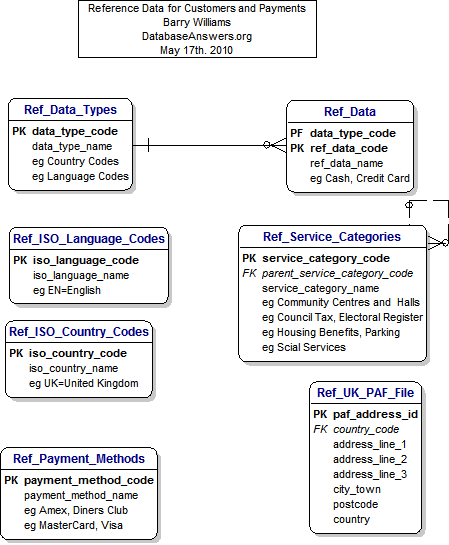Click the address_line_1 attribute
The height and width of the screenshot is (545, 449).
click(x=370, y=444)
